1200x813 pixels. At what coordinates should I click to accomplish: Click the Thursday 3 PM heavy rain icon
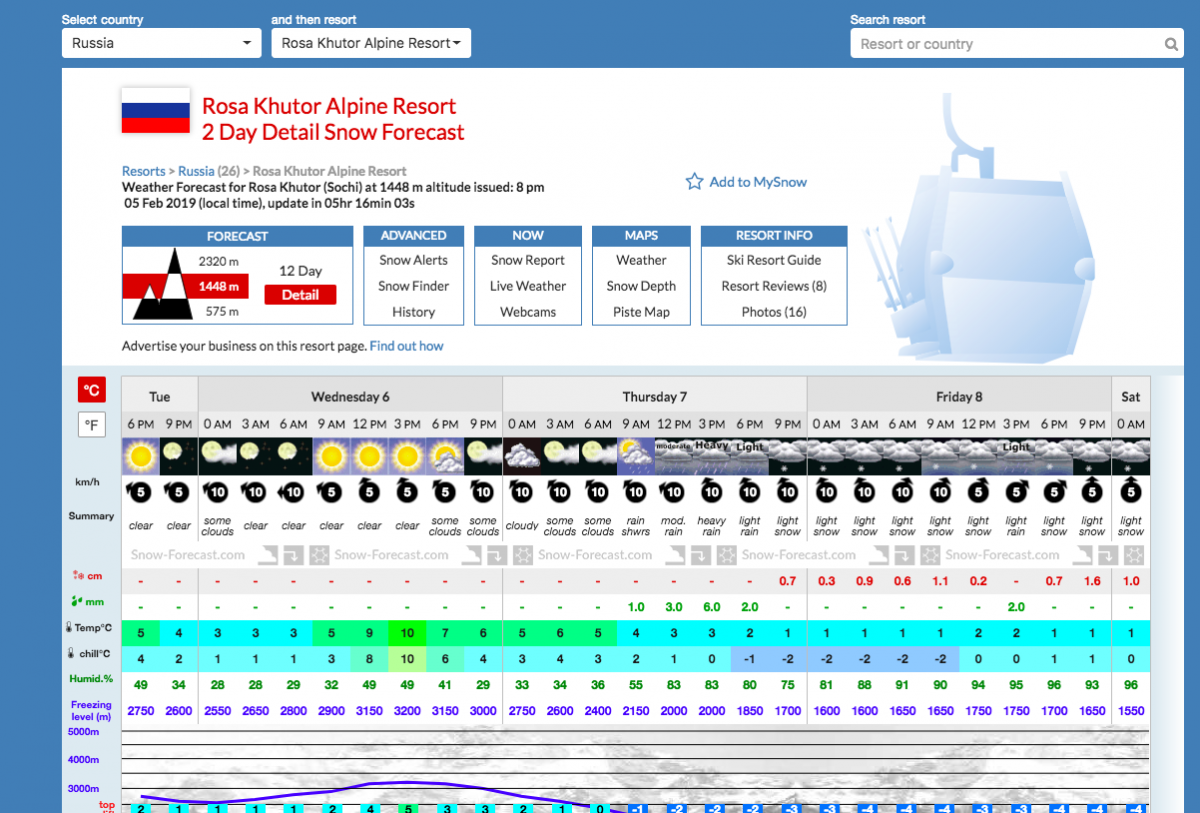pos(711,456)
